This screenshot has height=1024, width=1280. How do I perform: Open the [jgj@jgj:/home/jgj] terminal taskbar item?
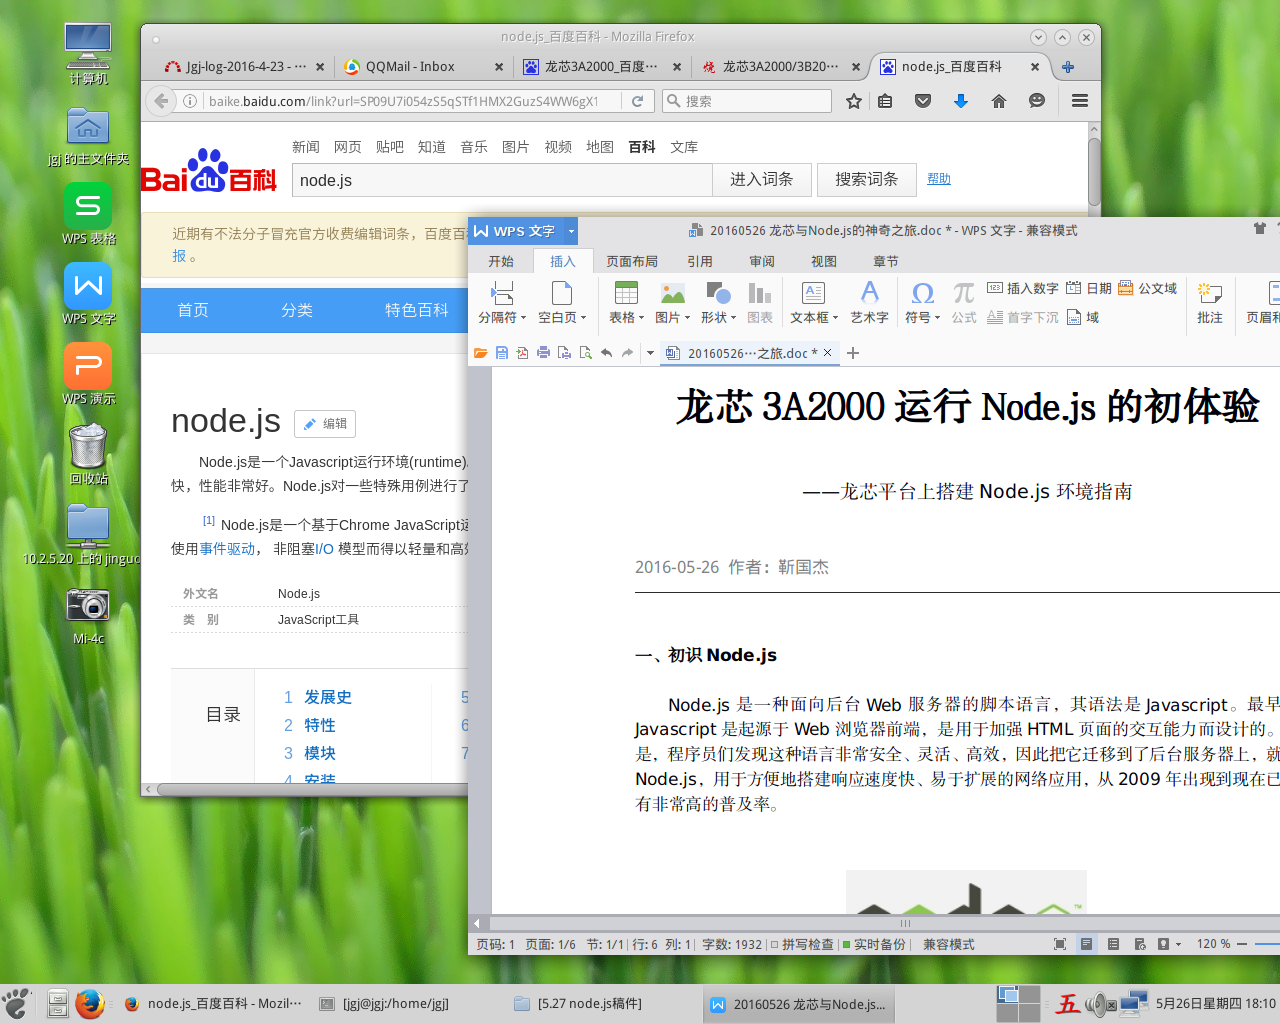pos(396,1004)
